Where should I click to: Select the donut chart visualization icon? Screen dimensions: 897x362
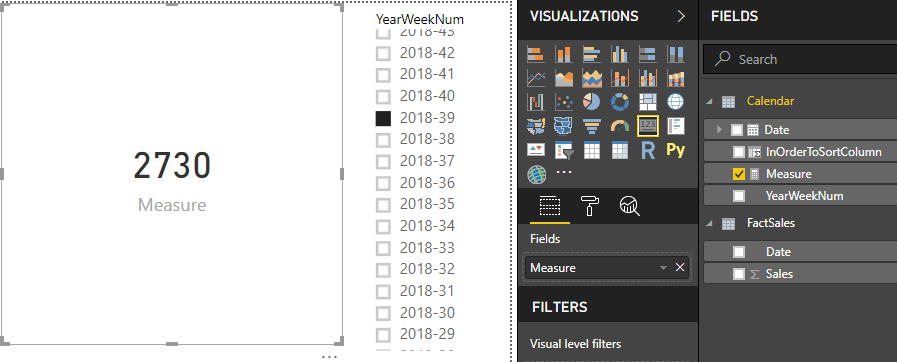pos(620,102)
